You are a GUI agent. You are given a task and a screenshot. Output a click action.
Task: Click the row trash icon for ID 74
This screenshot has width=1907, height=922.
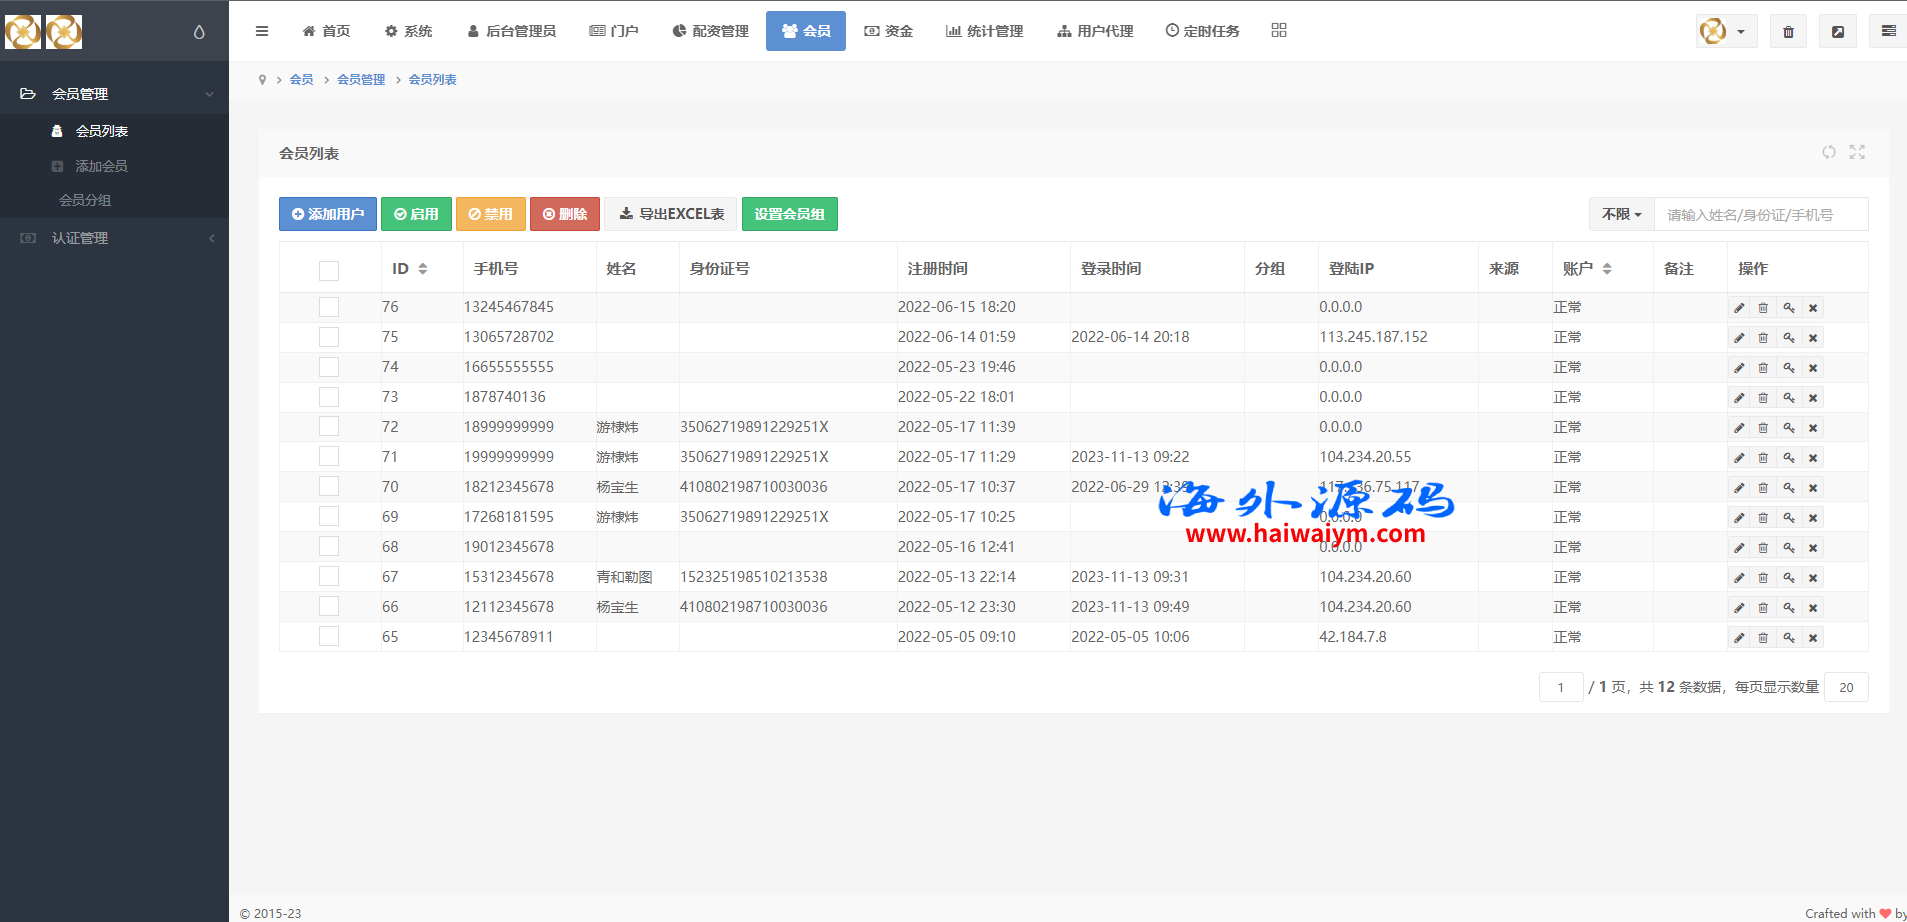[1763, 368]
